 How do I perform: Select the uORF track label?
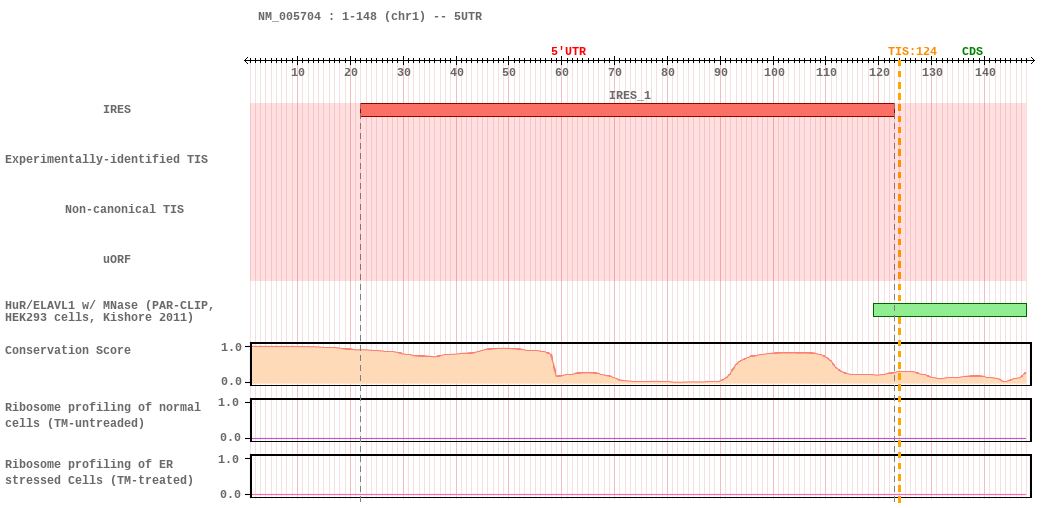pos(117,260)
